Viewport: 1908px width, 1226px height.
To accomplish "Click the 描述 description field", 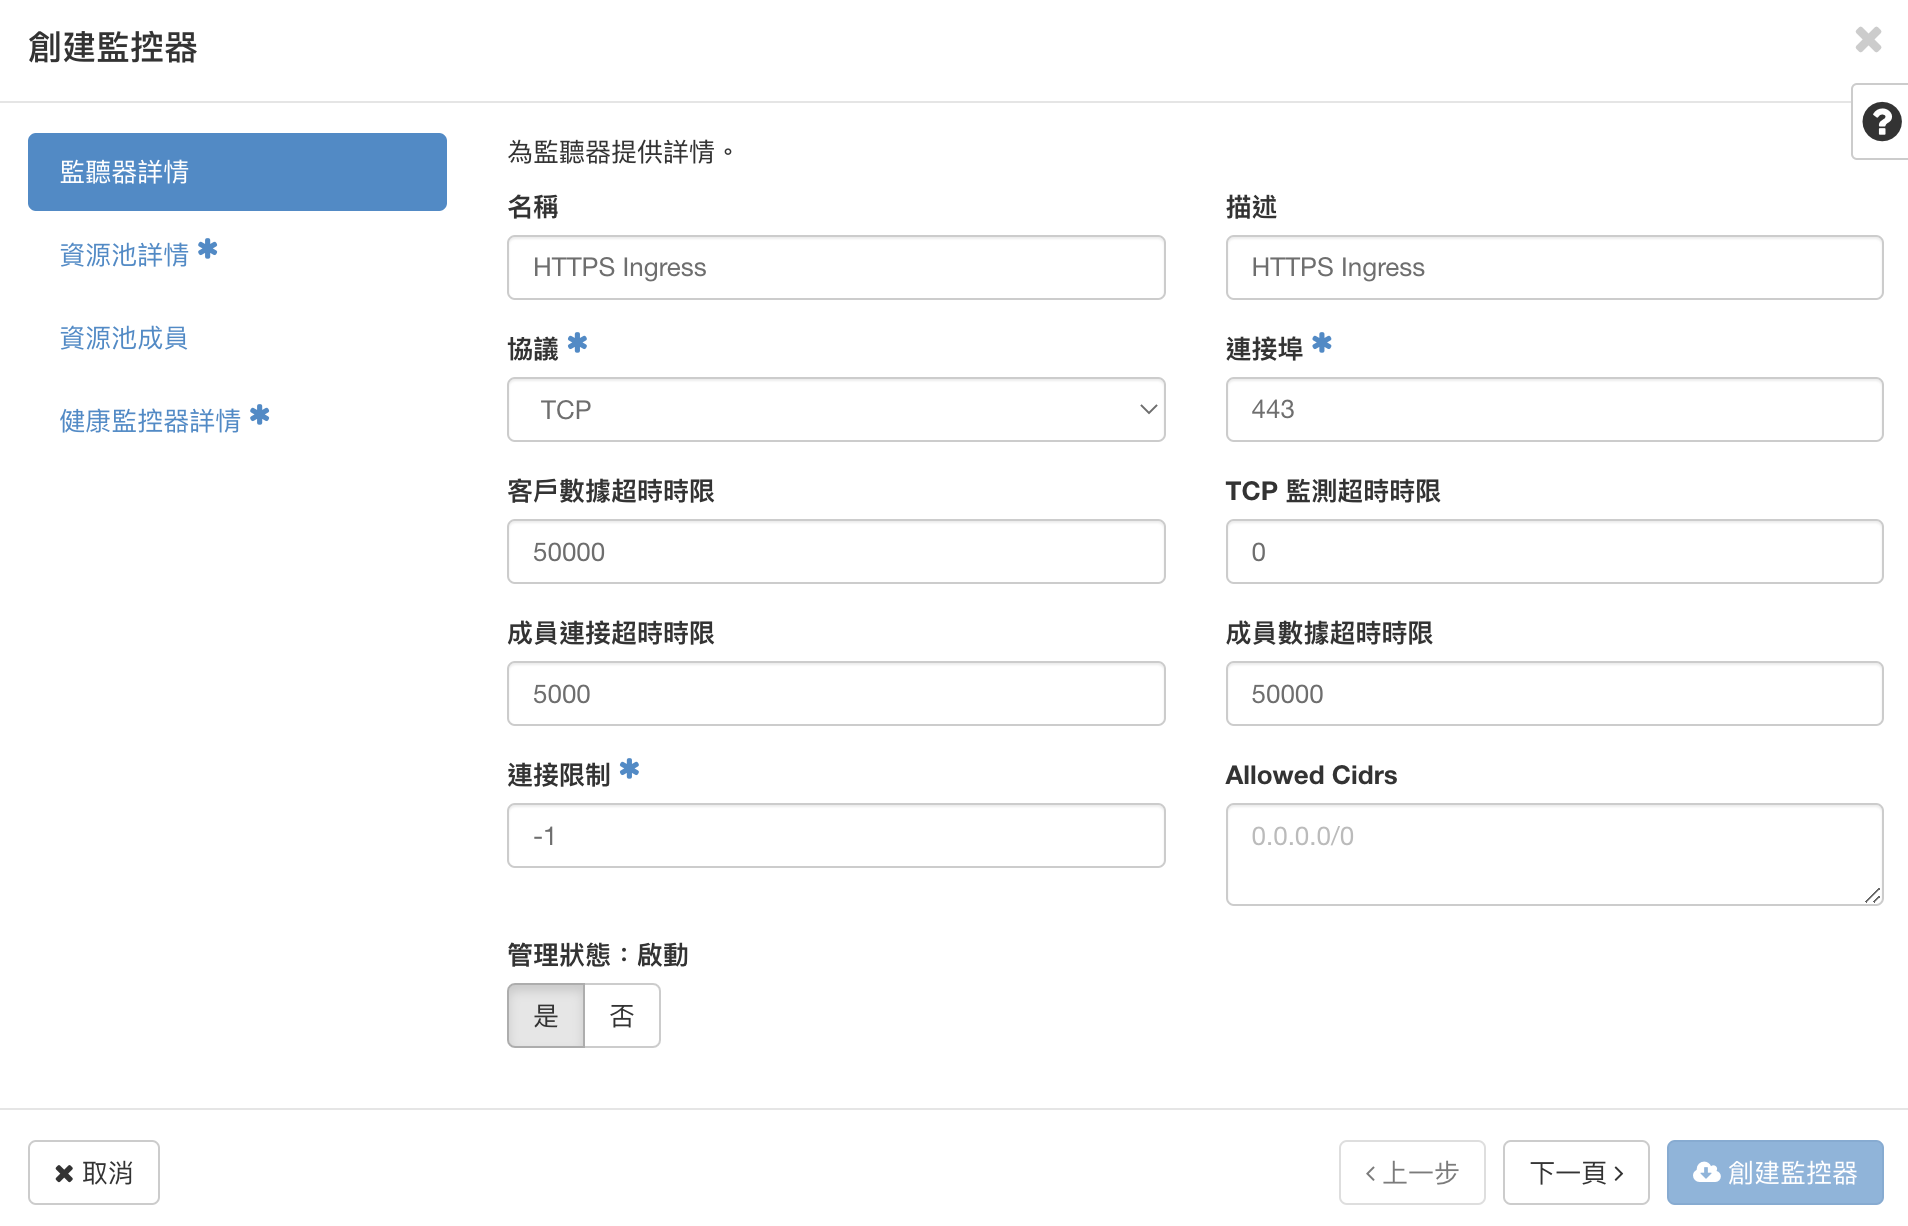I will tap(1554, 268).
